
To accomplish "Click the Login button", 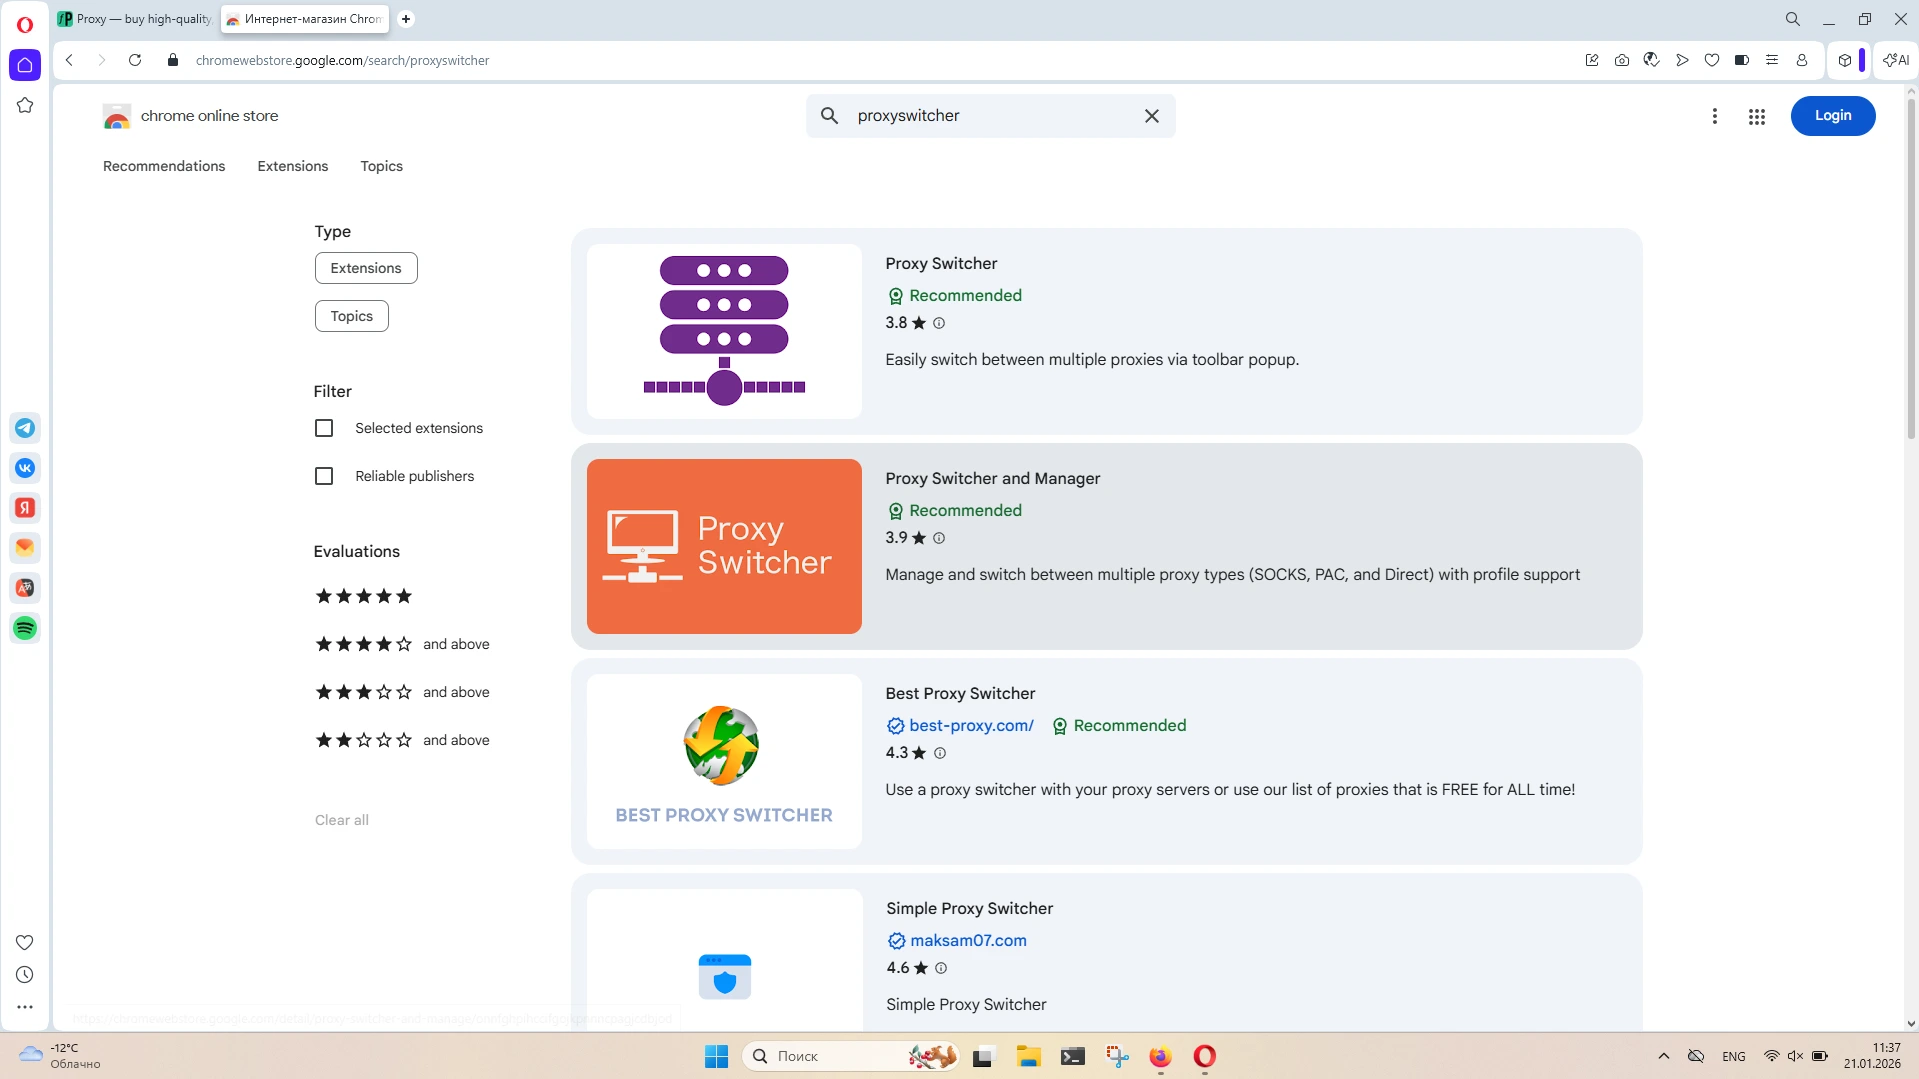I will click(x=1833, y=116).
